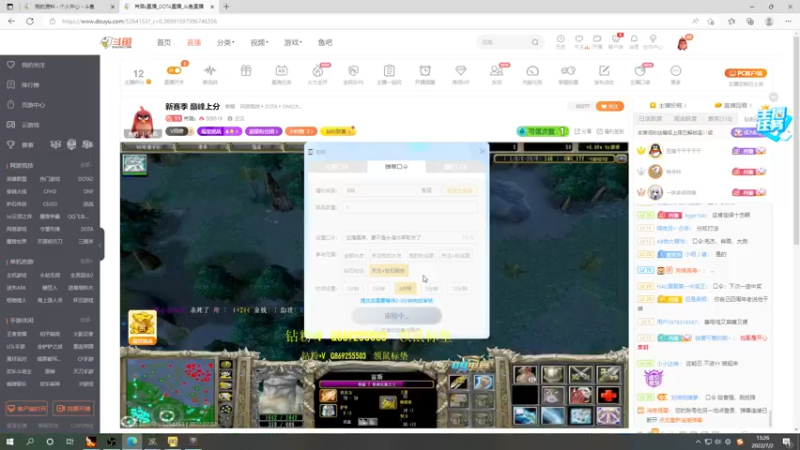Image resolution: width=800 pixels, height=450 pixels.
Task: Open the more (ellipsis) icon in the toolbar
Action: pyautogui.click(x=676, y=70)
